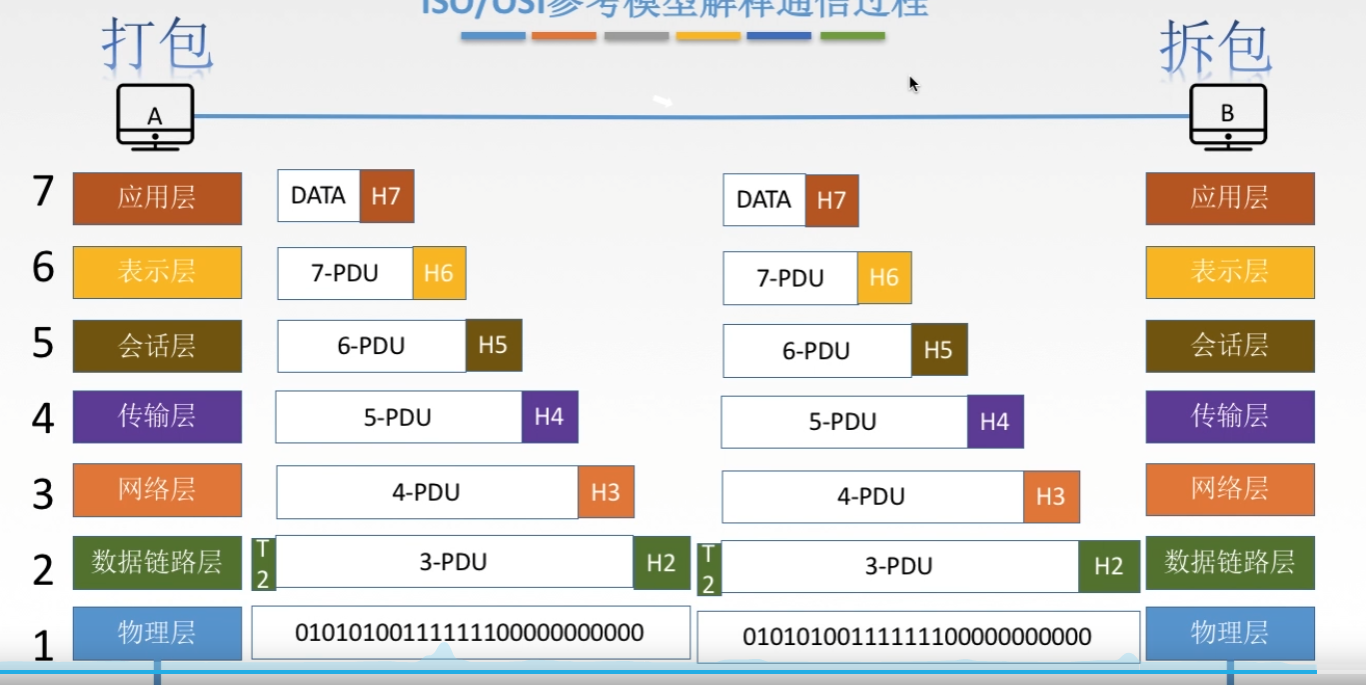Click layer number 2
1366x685 pixels.
pos(42,570)
